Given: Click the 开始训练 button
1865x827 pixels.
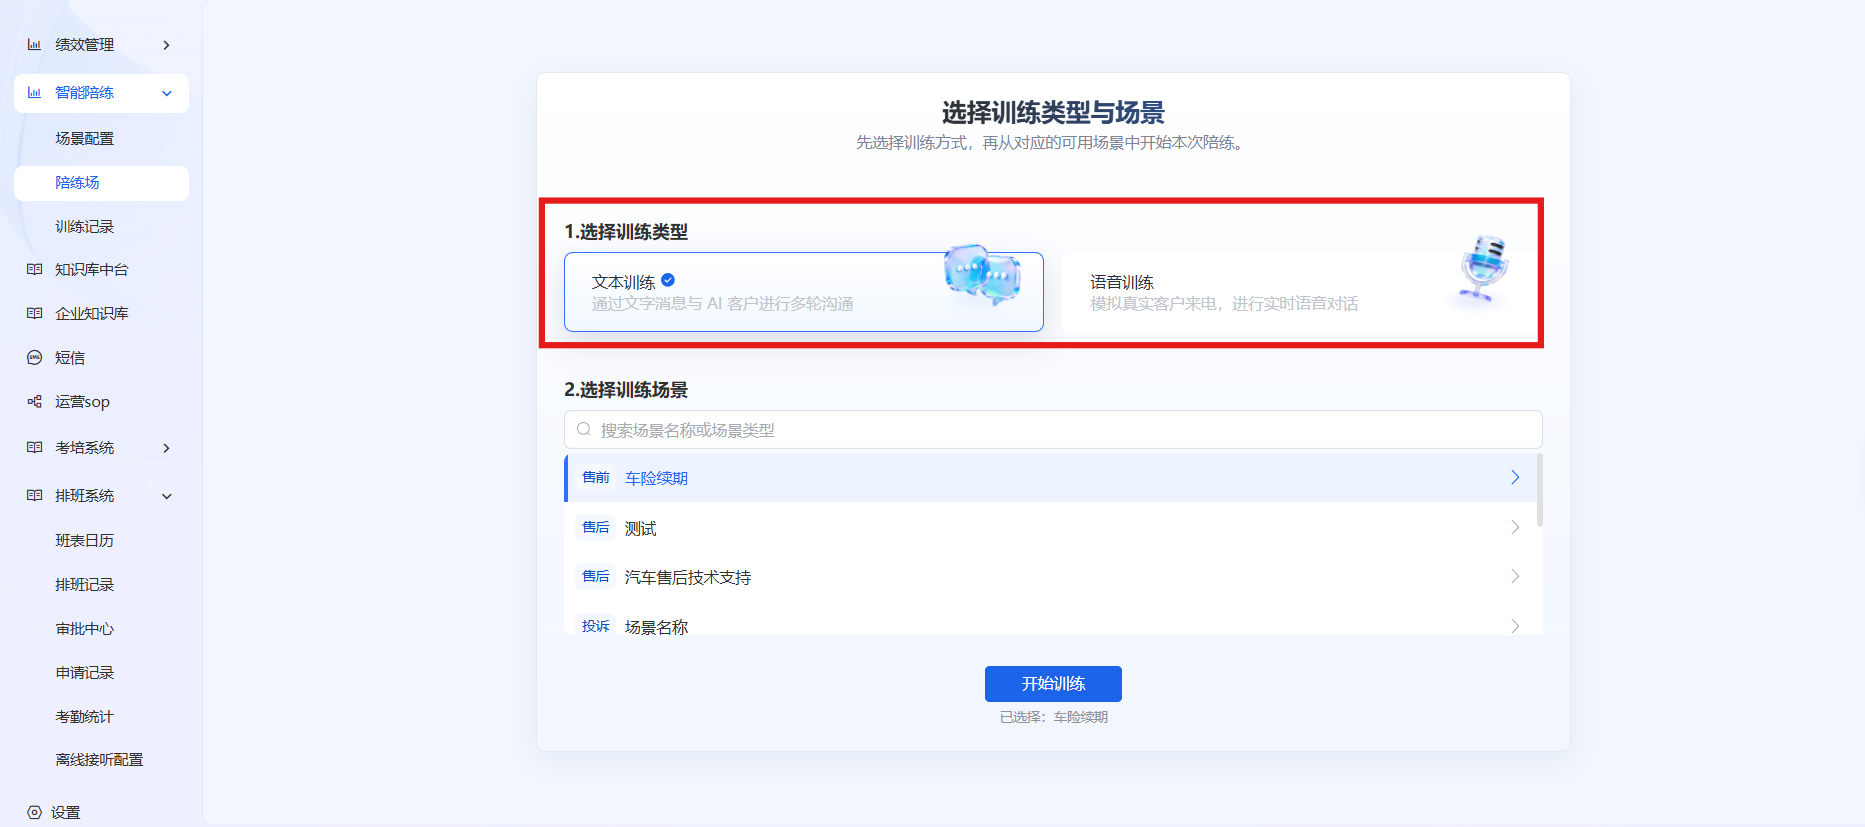Looking at the screenshot, I should point(1053,684).
